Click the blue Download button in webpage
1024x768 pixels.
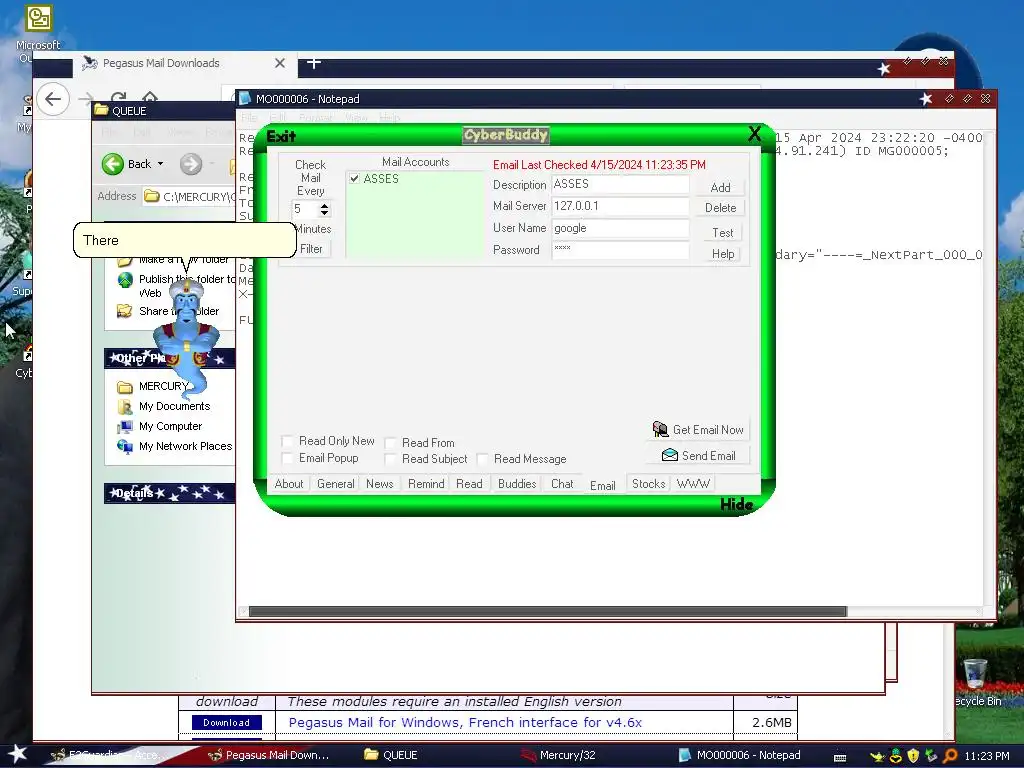click(226, 722)
